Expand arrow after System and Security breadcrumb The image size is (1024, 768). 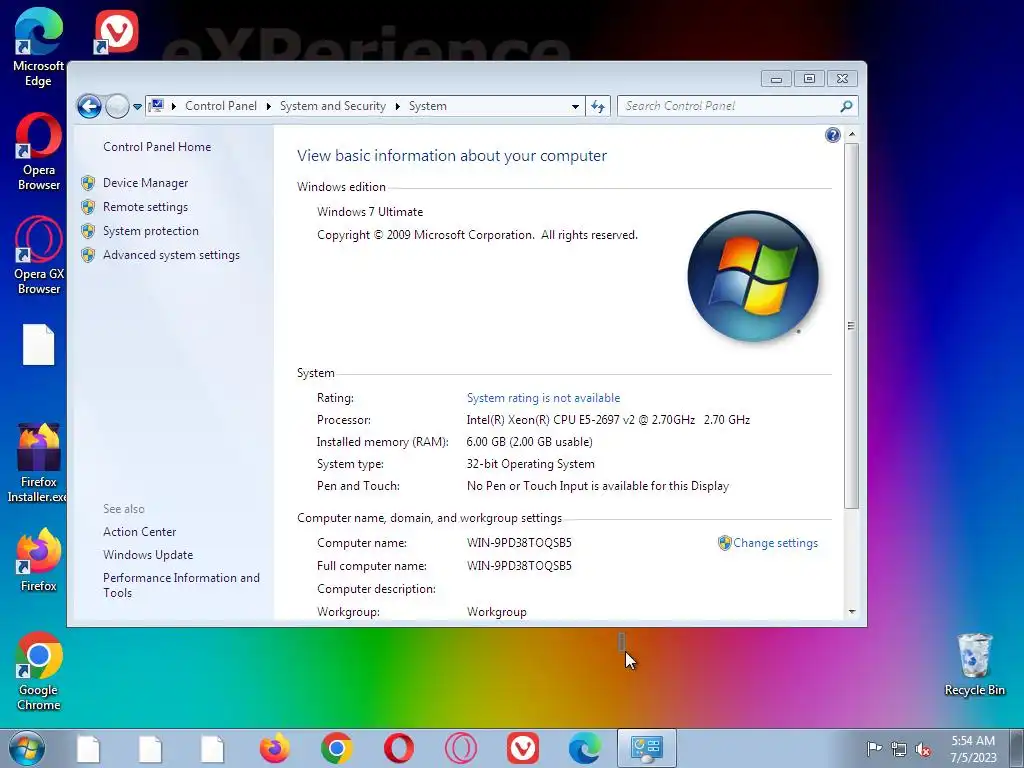398,106
